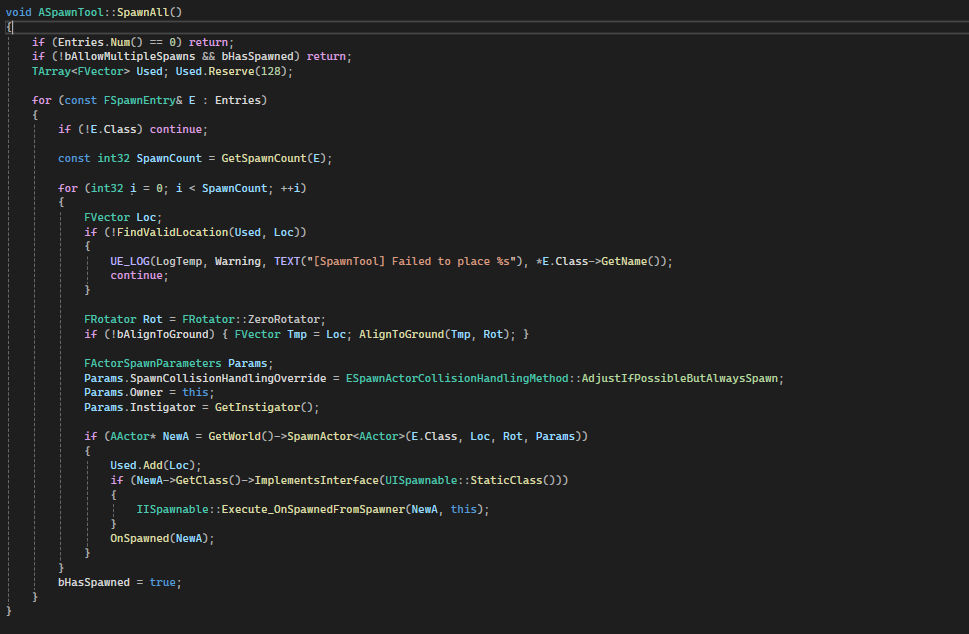The width and height of the screenshot is (969, 634).
Task: Click the ImplementsInterface method call
Action: click(x=316, y=480)
